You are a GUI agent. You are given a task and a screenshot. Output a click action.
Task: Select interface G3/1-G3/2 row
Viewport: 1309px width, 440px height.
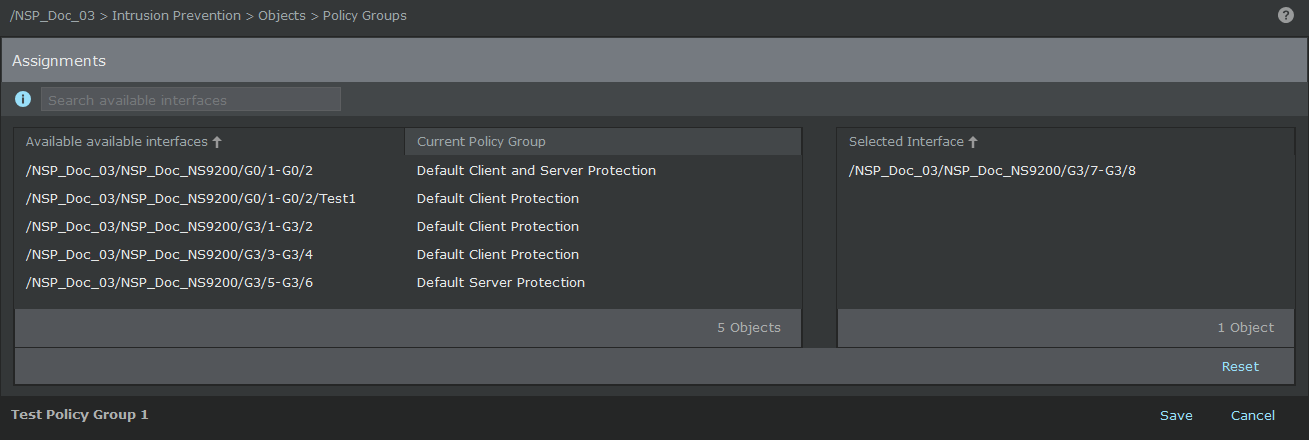[408, 226]
